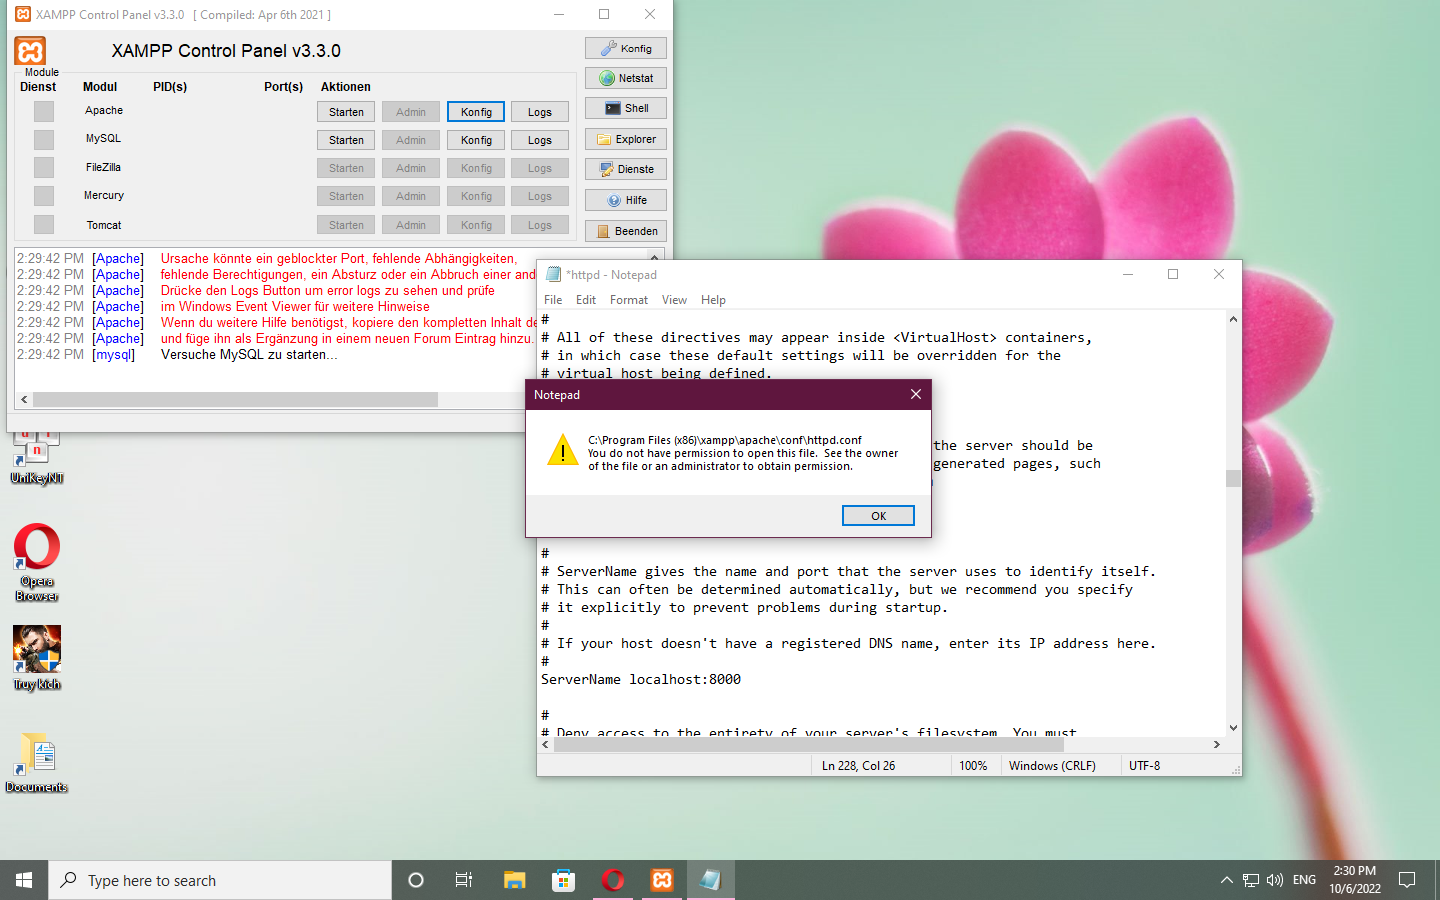This screenshot has height=900, width=1440.
Task: Click the Notepad horizontal scrollbar right arrow
Action: [1216, 744]
